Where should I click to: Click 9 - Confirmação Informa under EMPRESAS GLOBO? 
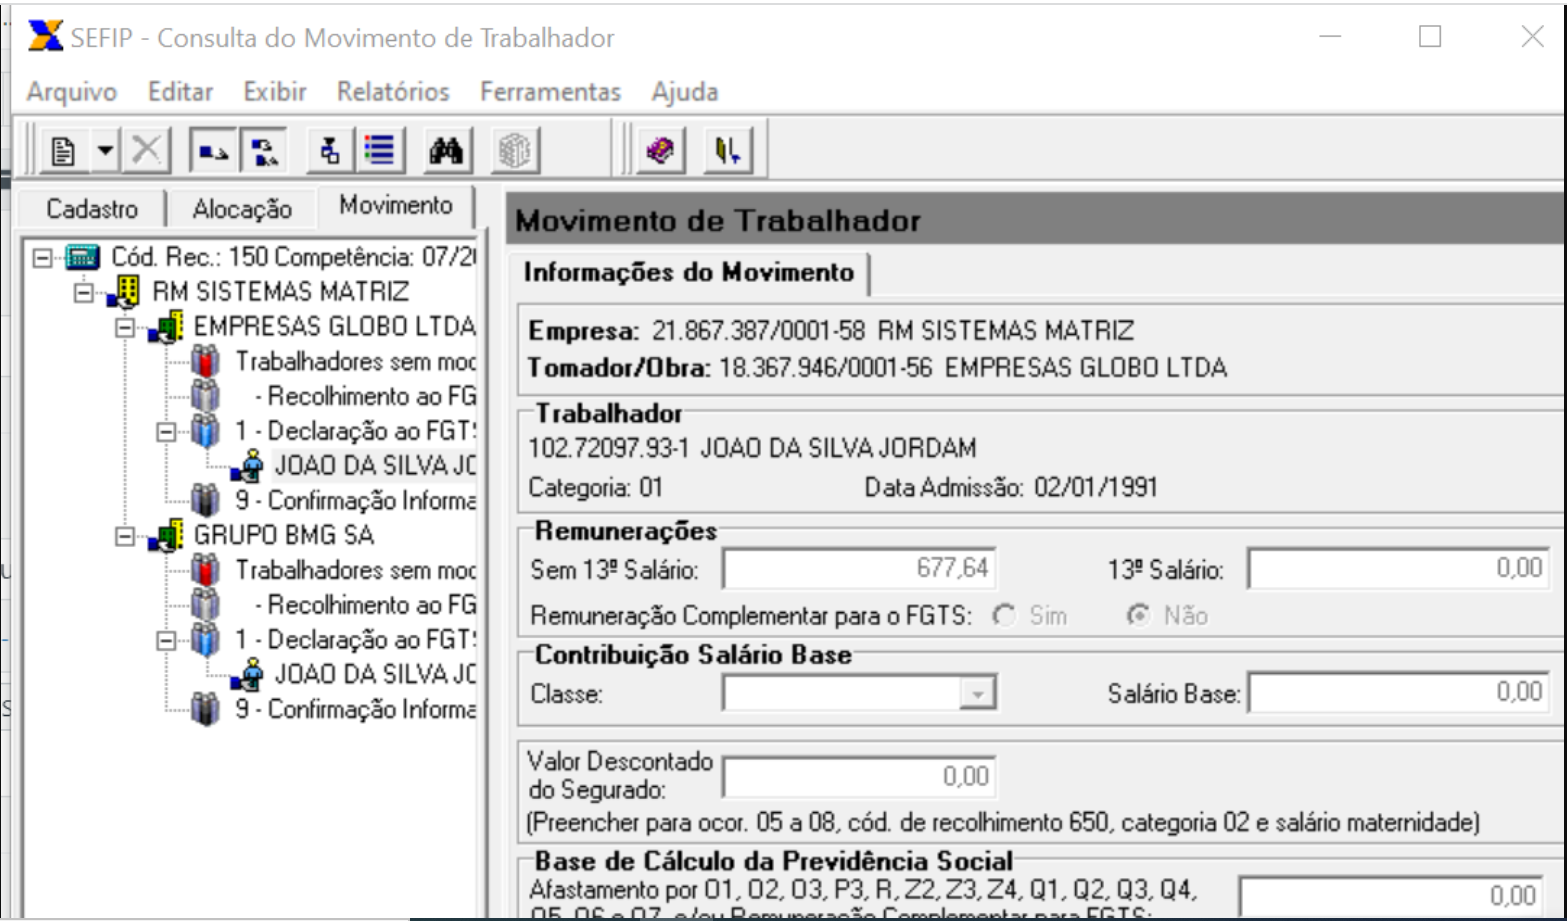coord(355,500)
